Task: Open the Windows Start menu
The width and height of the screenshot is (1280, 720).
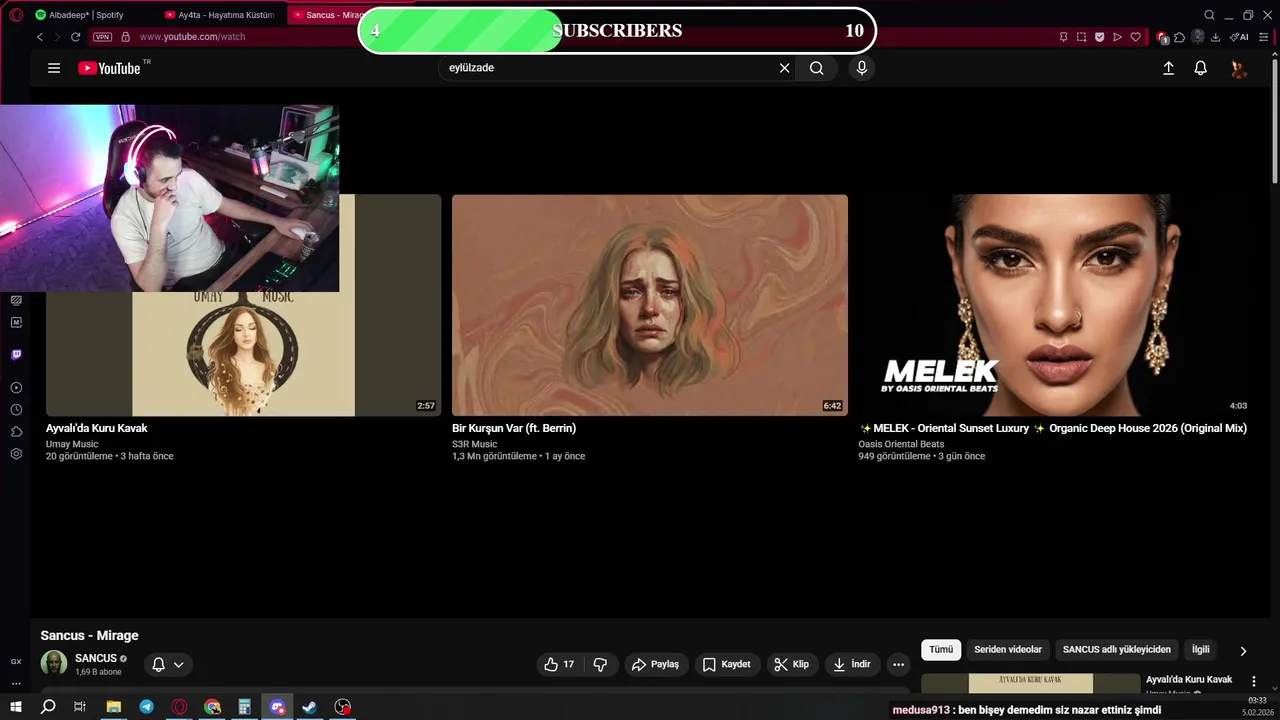Action: pyautogui.click(x=16, y=707)
